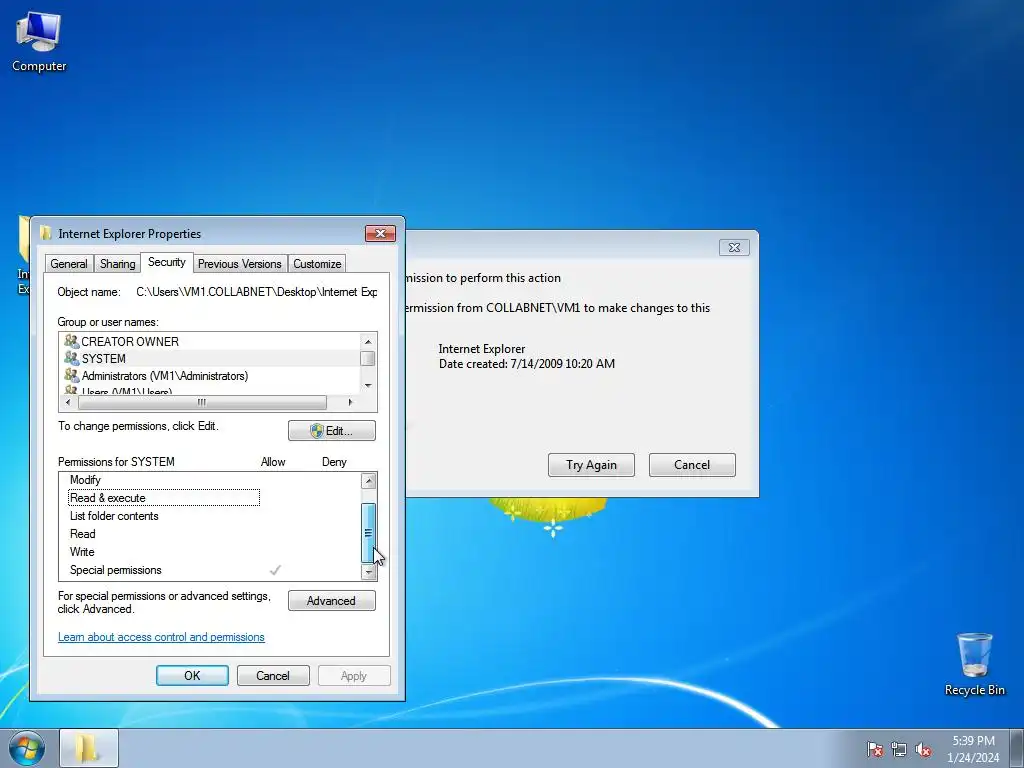Click the Administrators group icon

point(71,376)
